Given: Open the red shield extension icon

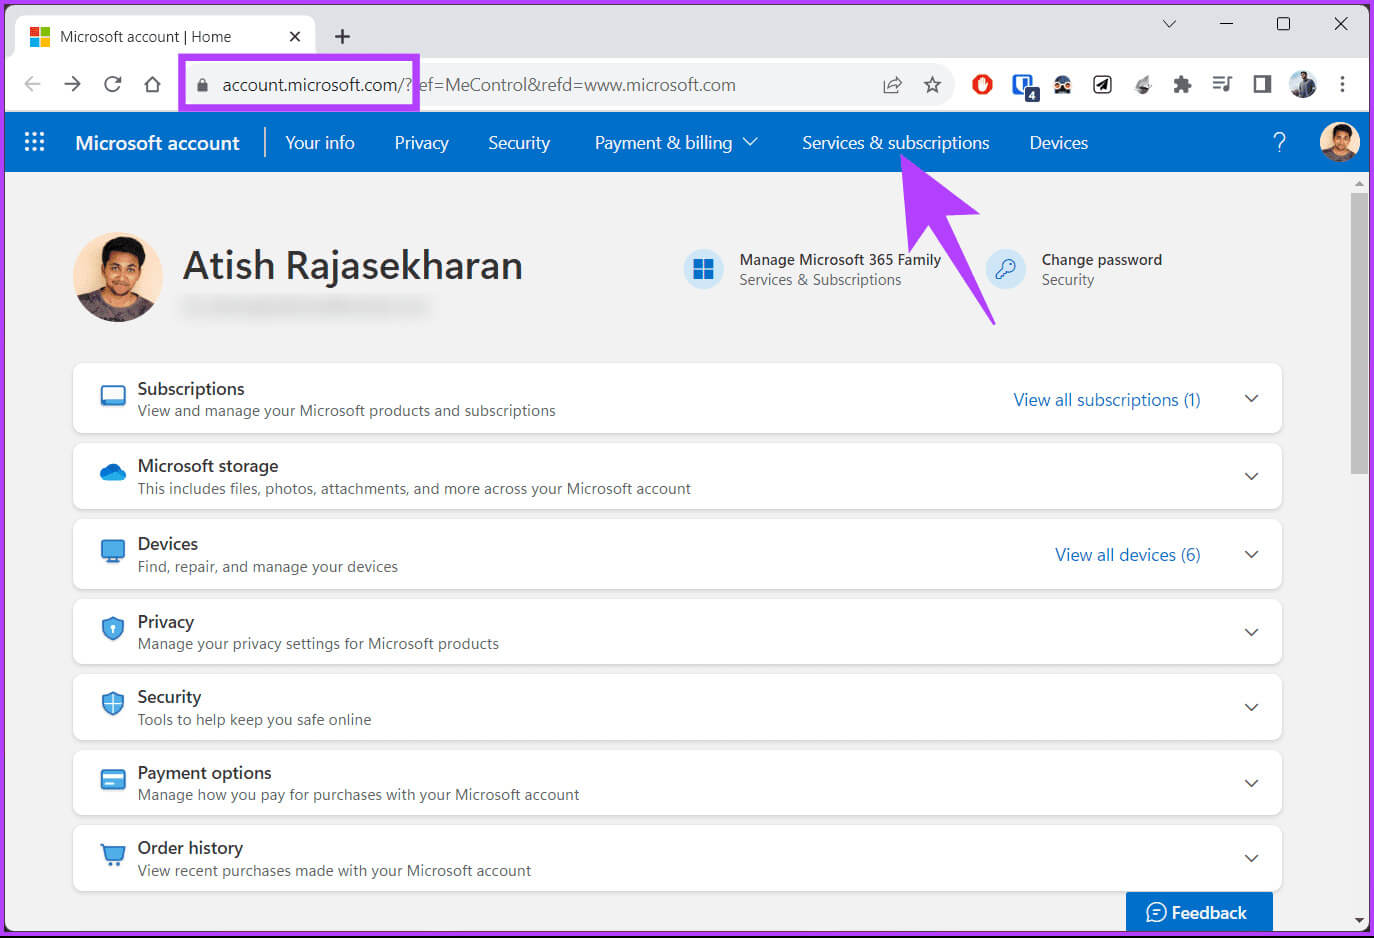Looking at the screenshot, I should 982,85.
